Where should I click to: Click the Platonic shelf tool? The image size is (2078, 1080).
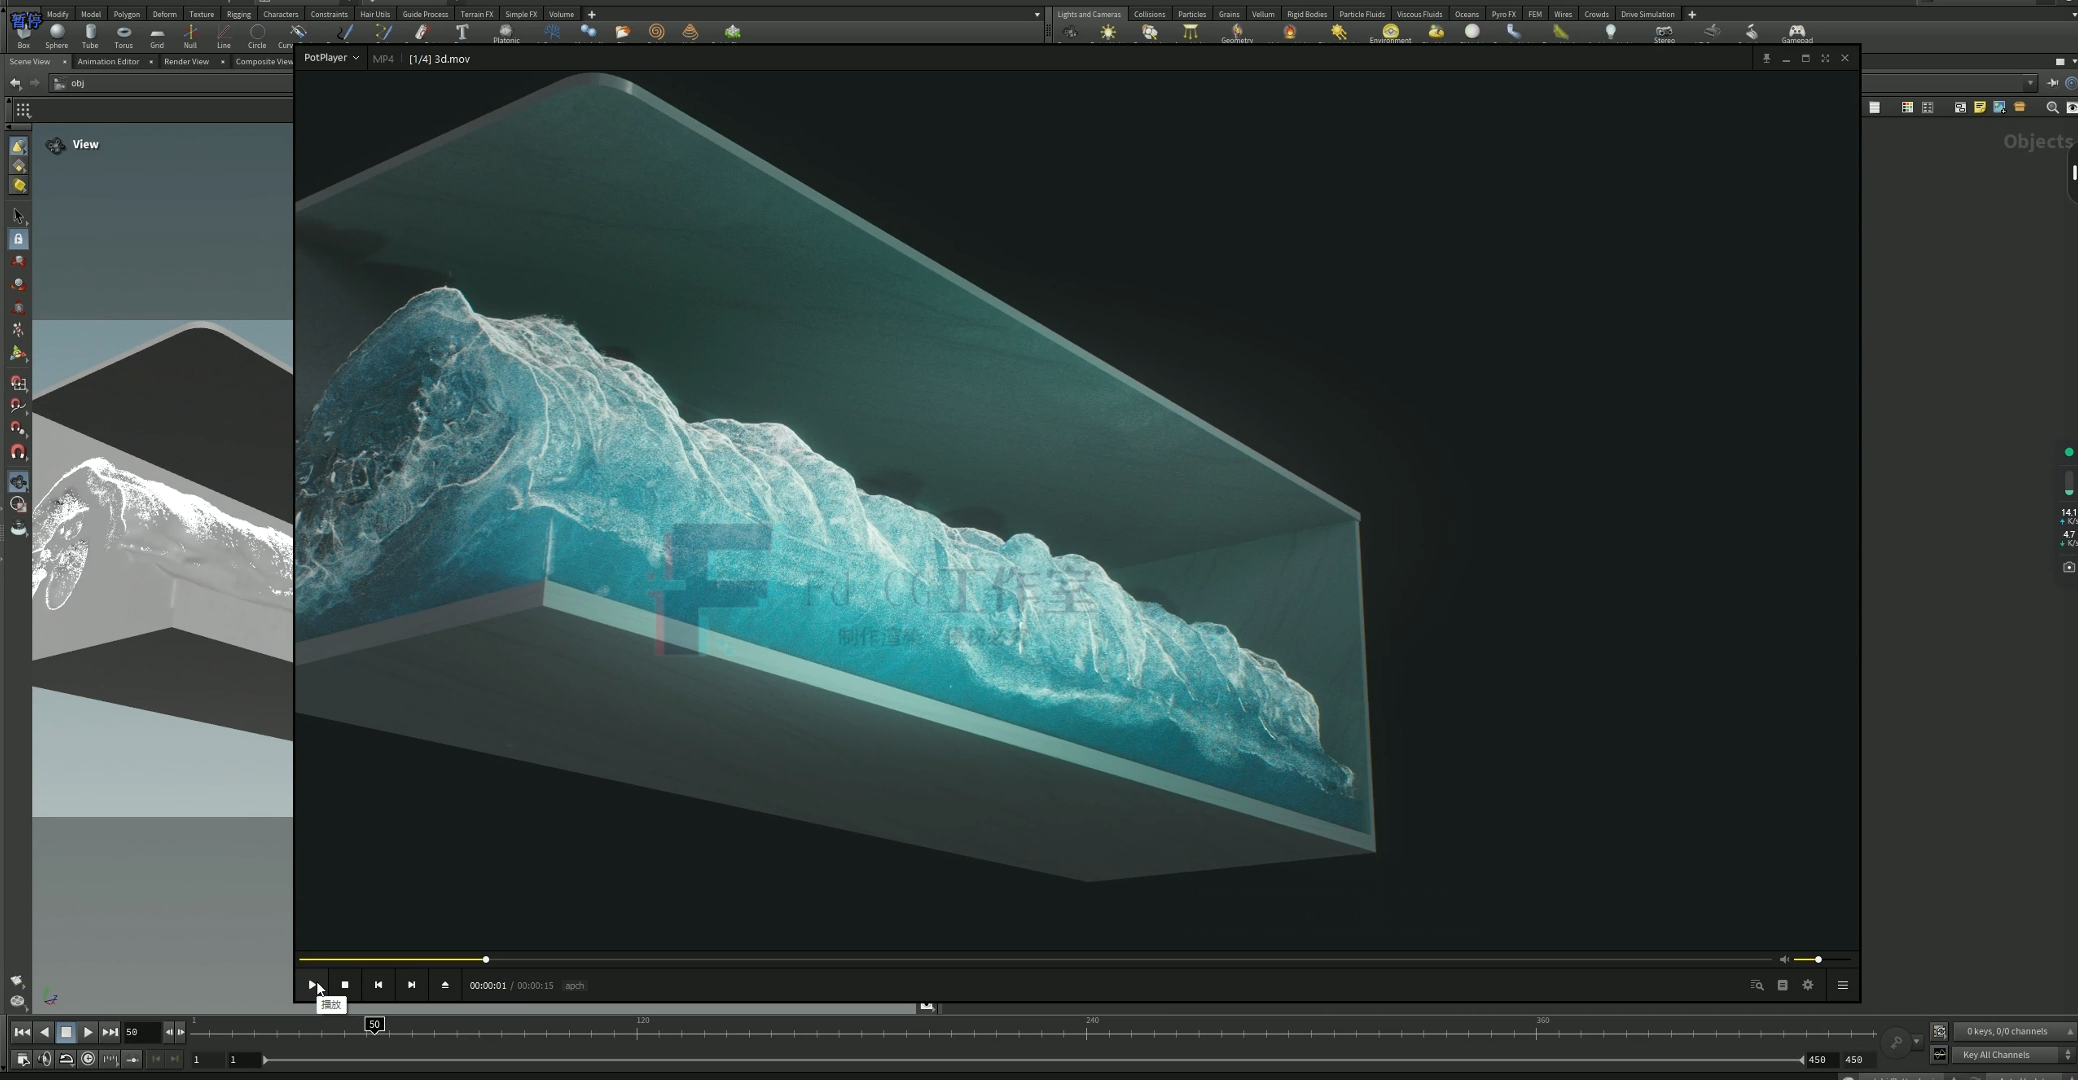coord(506,33)
